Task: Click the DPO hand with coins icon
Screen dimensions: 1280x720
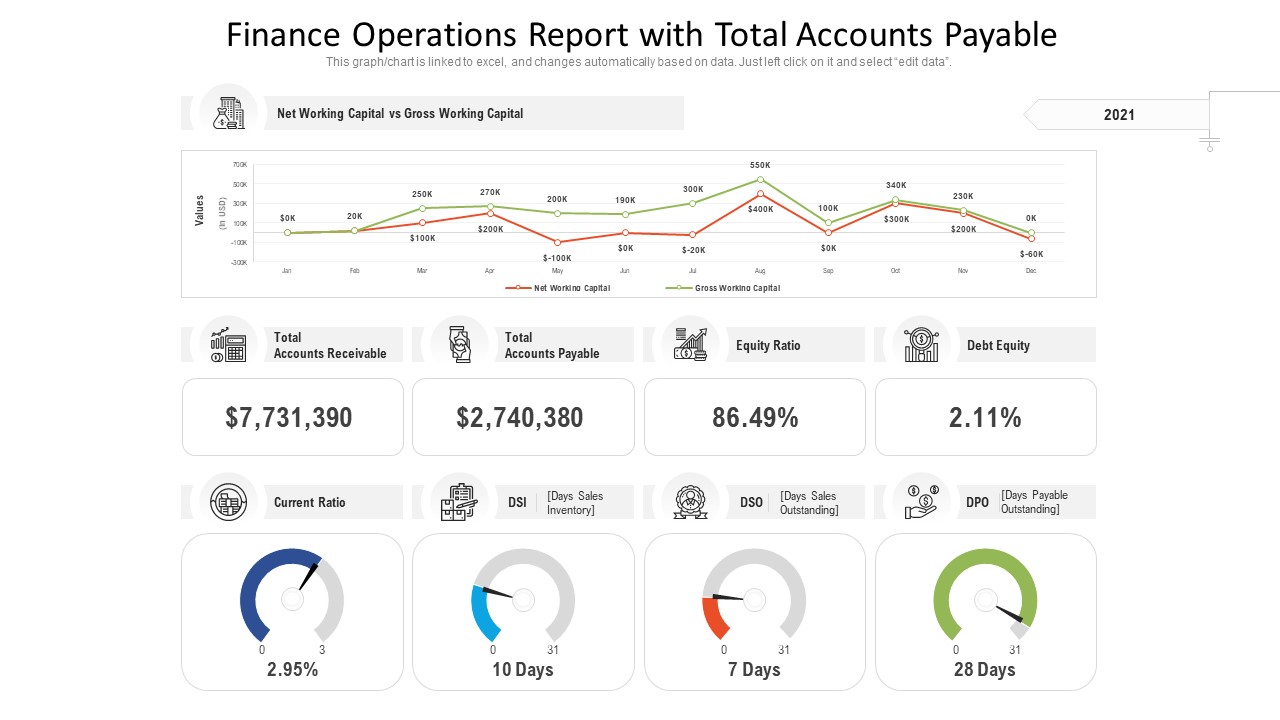Action: 921,502
